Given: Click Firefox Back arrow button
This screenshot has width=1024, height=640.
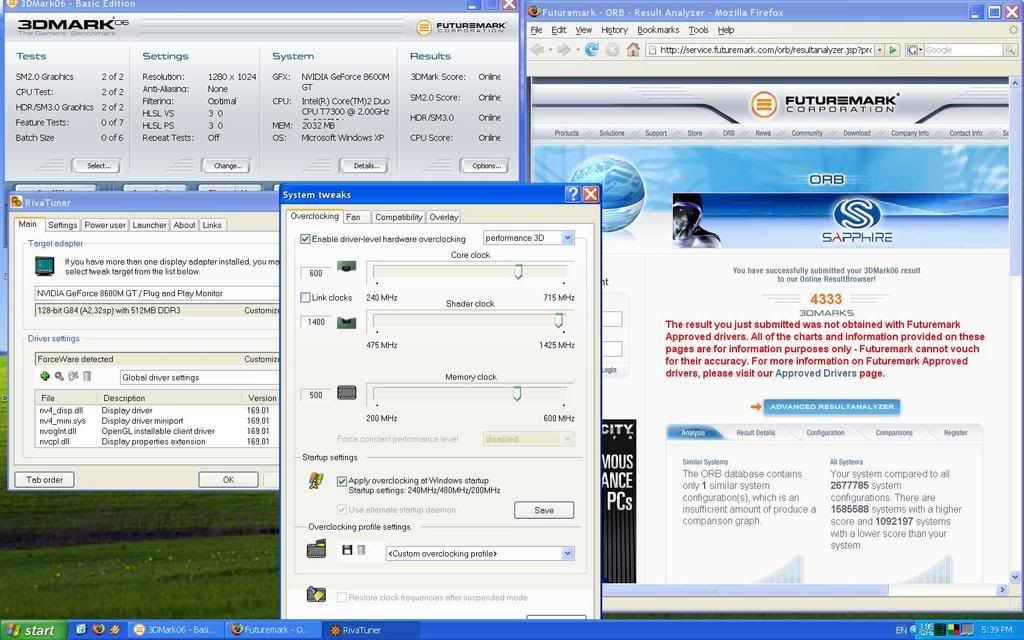Looking at the screenshot, I should click(x=537, y=50).
